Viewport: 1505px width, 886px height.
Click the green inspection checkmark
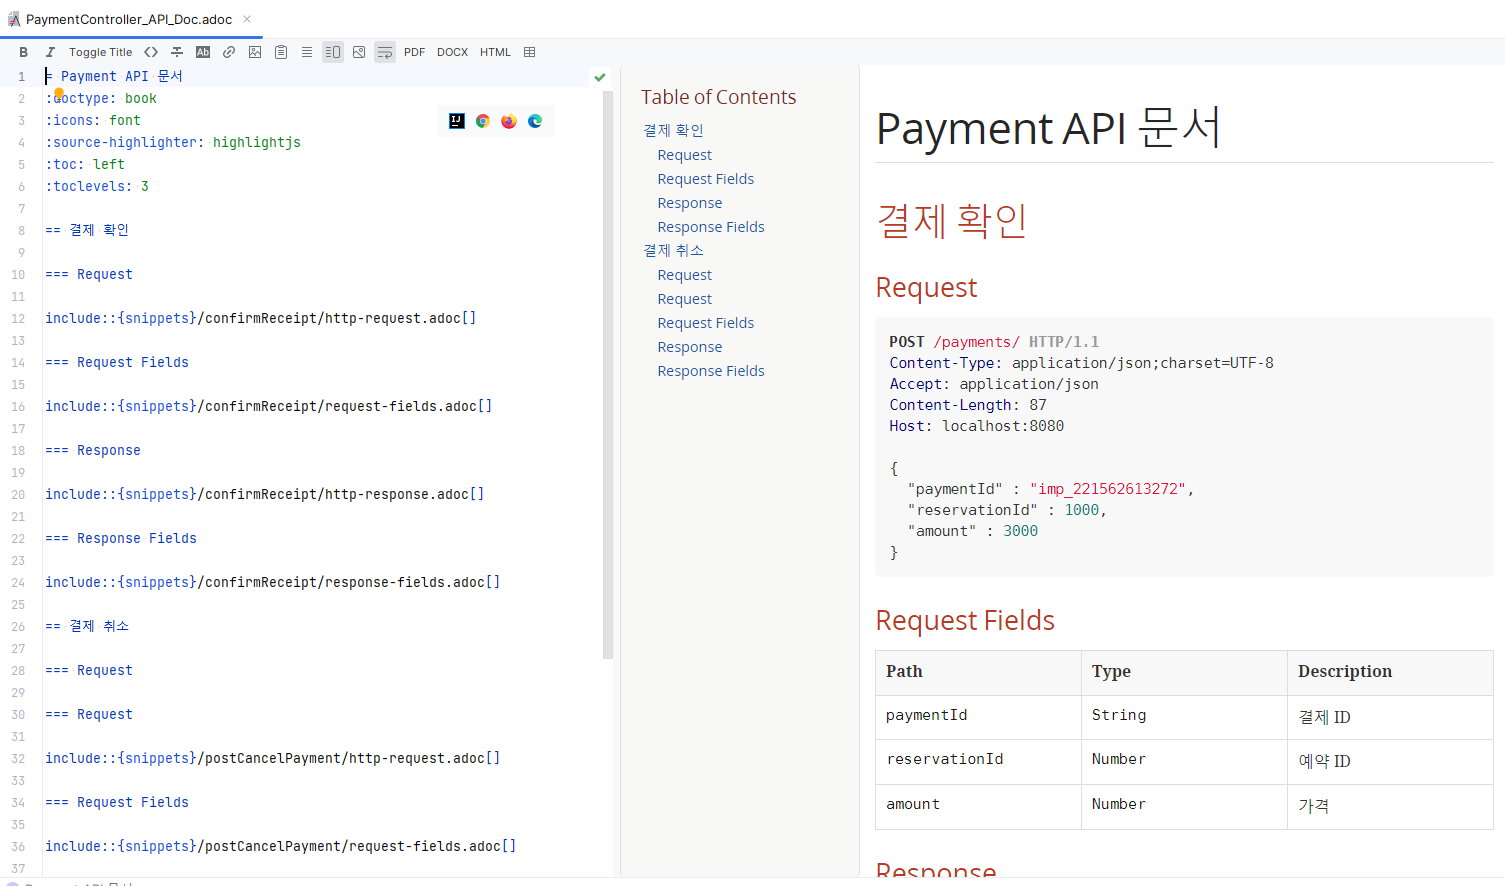click(600, 77)
